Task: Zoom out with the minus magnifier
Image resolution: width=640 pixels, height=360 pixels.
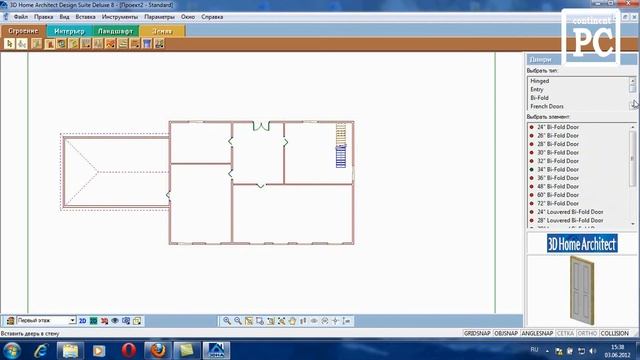Action: click(238, 321)
